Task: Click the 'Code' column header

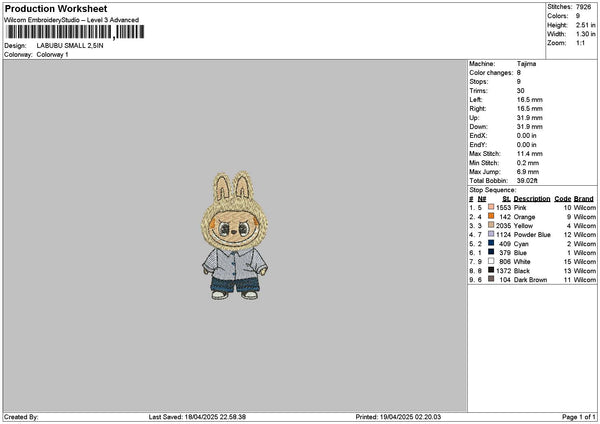Action: pyautogui.click(x=562, y=199)
